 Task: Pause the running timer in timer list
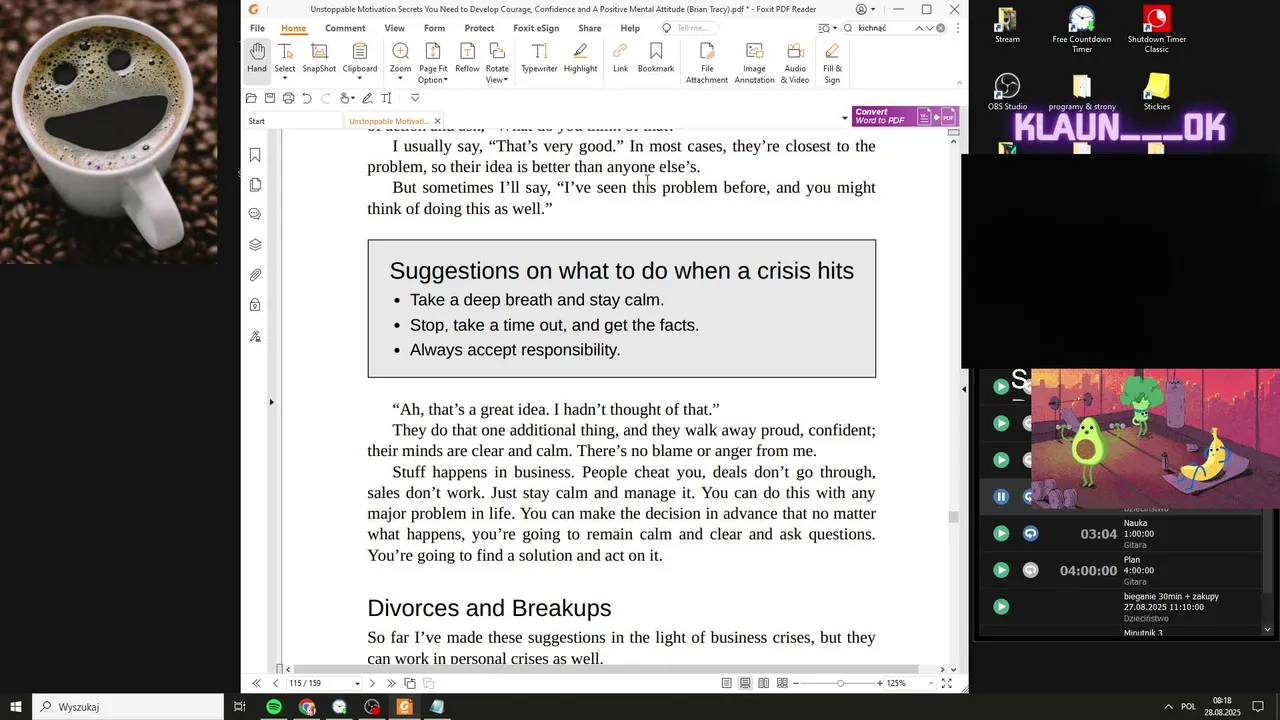coord(1001,497)
